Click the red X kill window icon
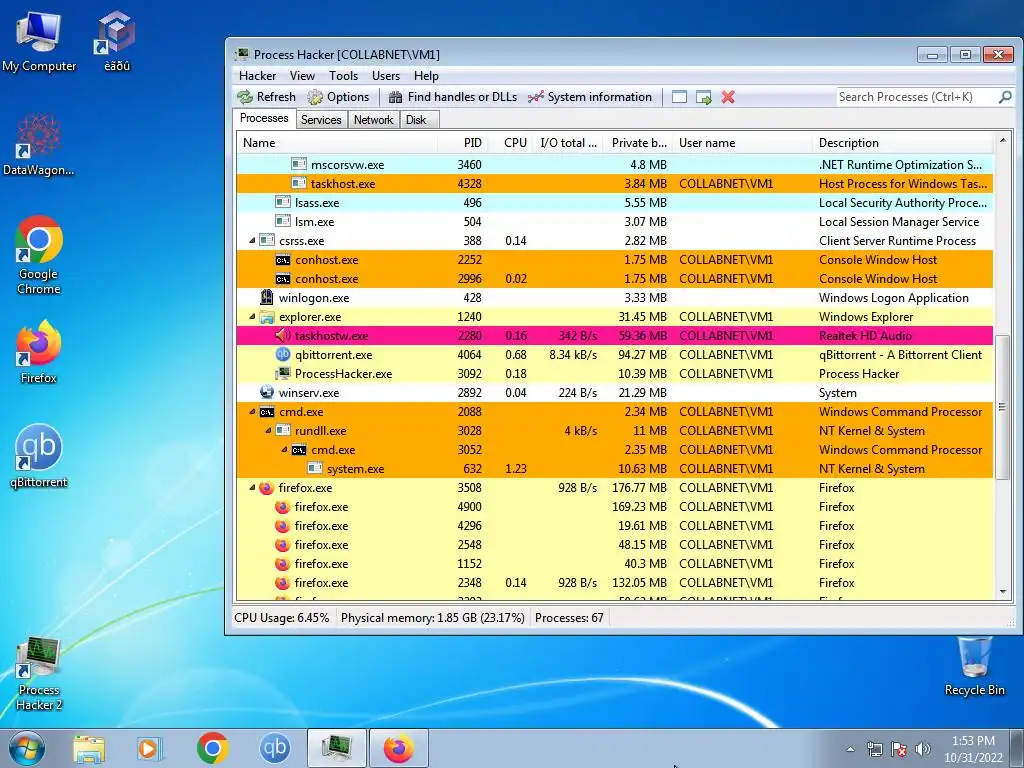1024x768 pixels. pyautogui.click(x=728, y=97)
